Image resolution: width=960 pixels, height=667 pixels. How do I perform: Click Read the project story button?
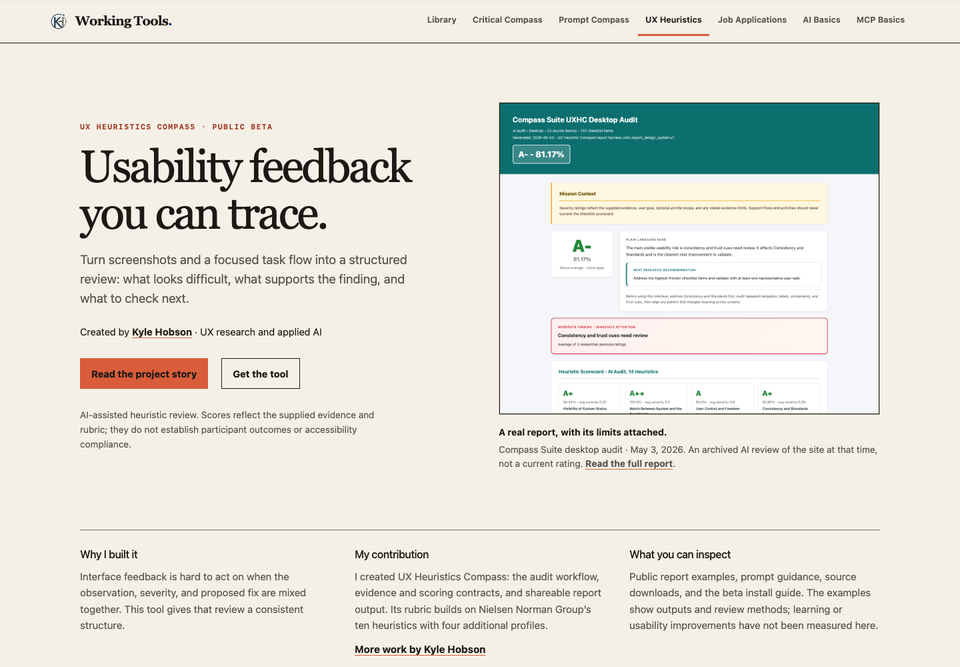pos(144,374)
